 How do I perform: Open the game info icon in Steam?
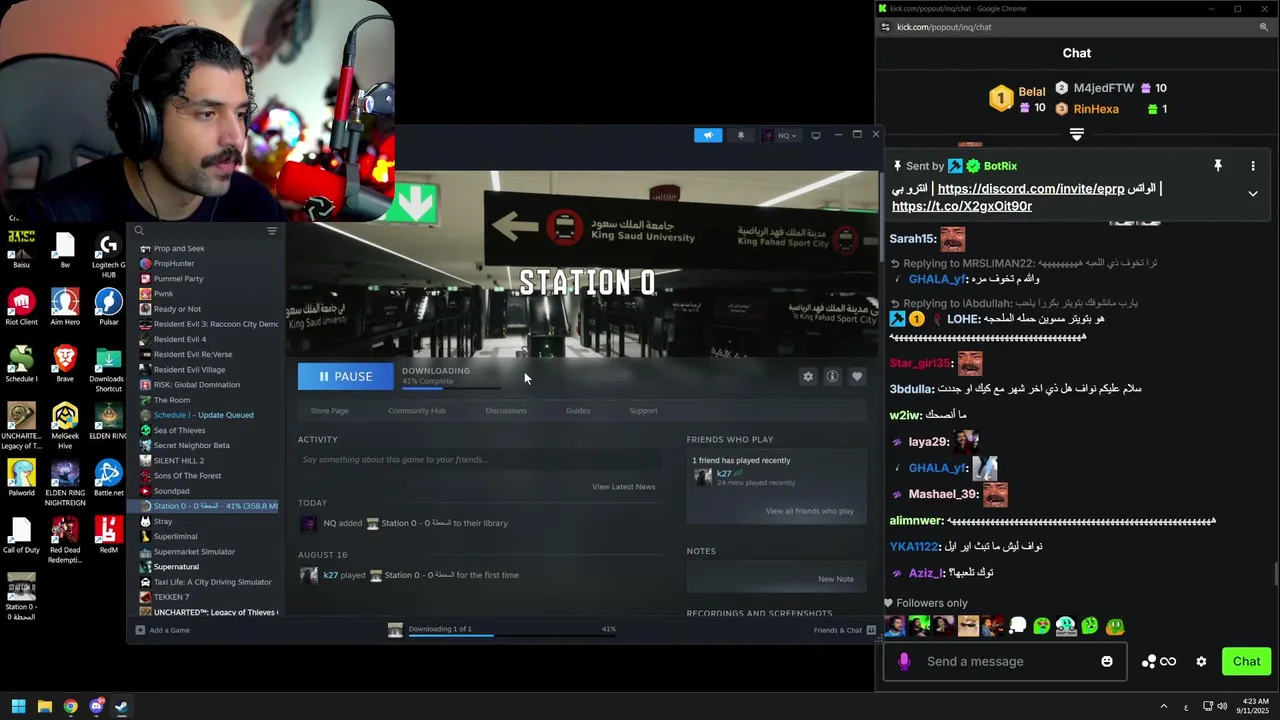(x=832, y=377)
